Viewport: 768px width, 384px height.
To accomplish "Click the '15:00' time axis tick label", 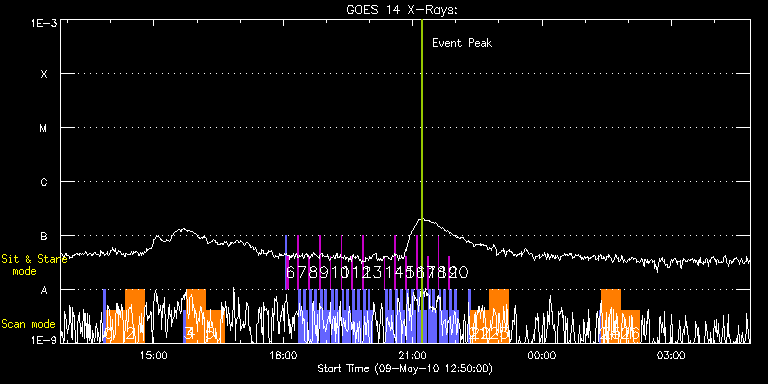I will pos(154,355).
